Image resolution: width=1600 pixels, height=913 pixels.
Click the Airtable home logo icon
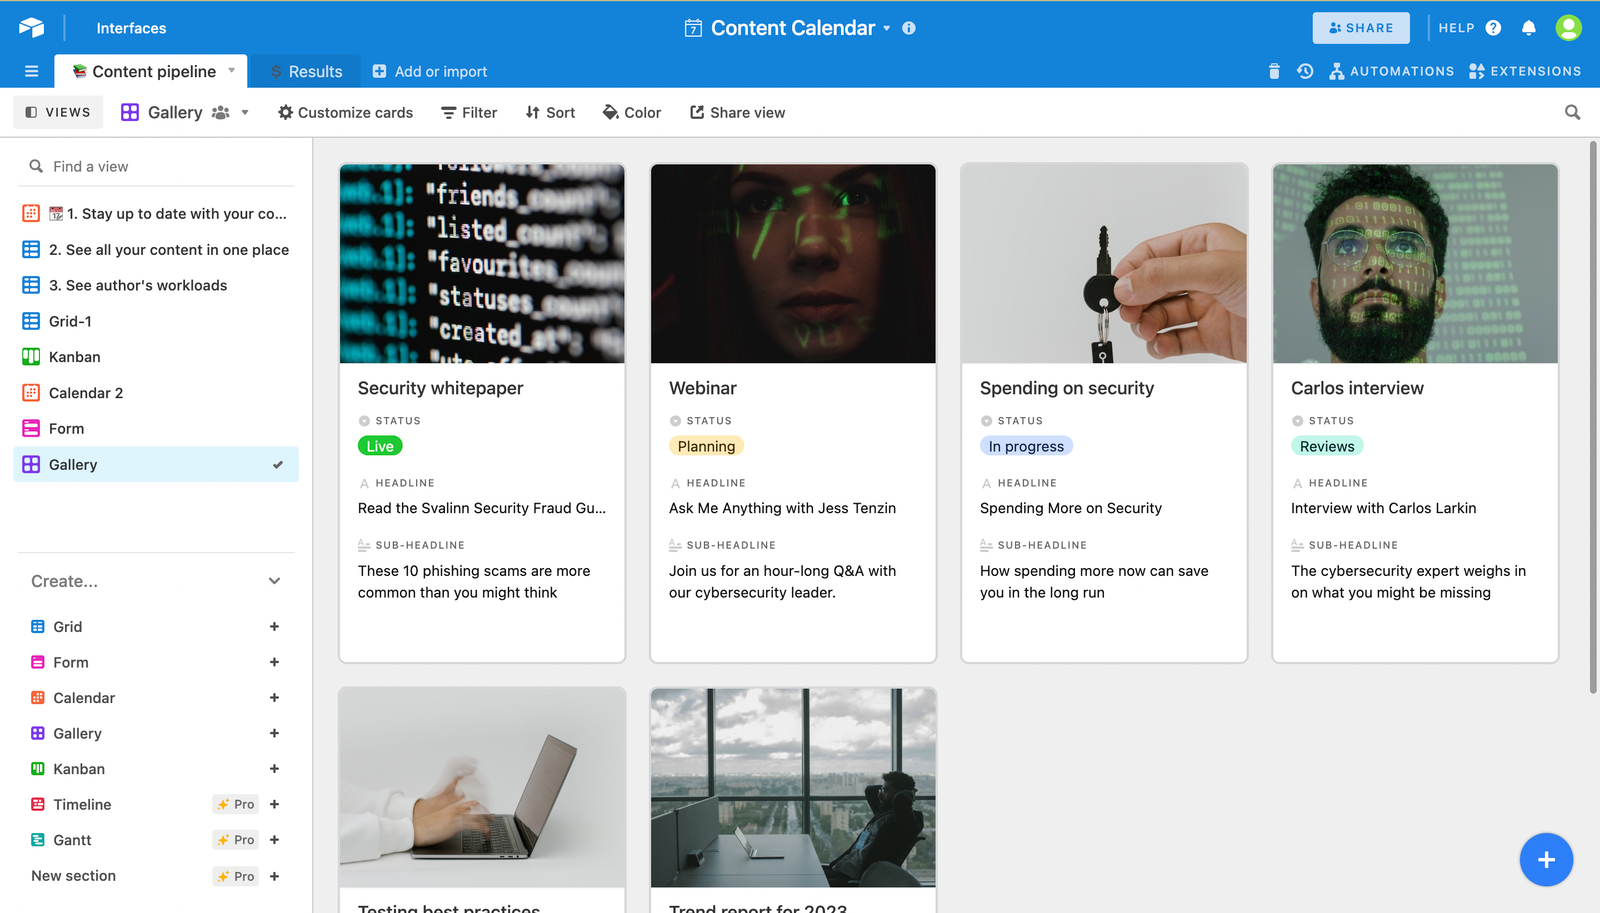click(32, 28)
